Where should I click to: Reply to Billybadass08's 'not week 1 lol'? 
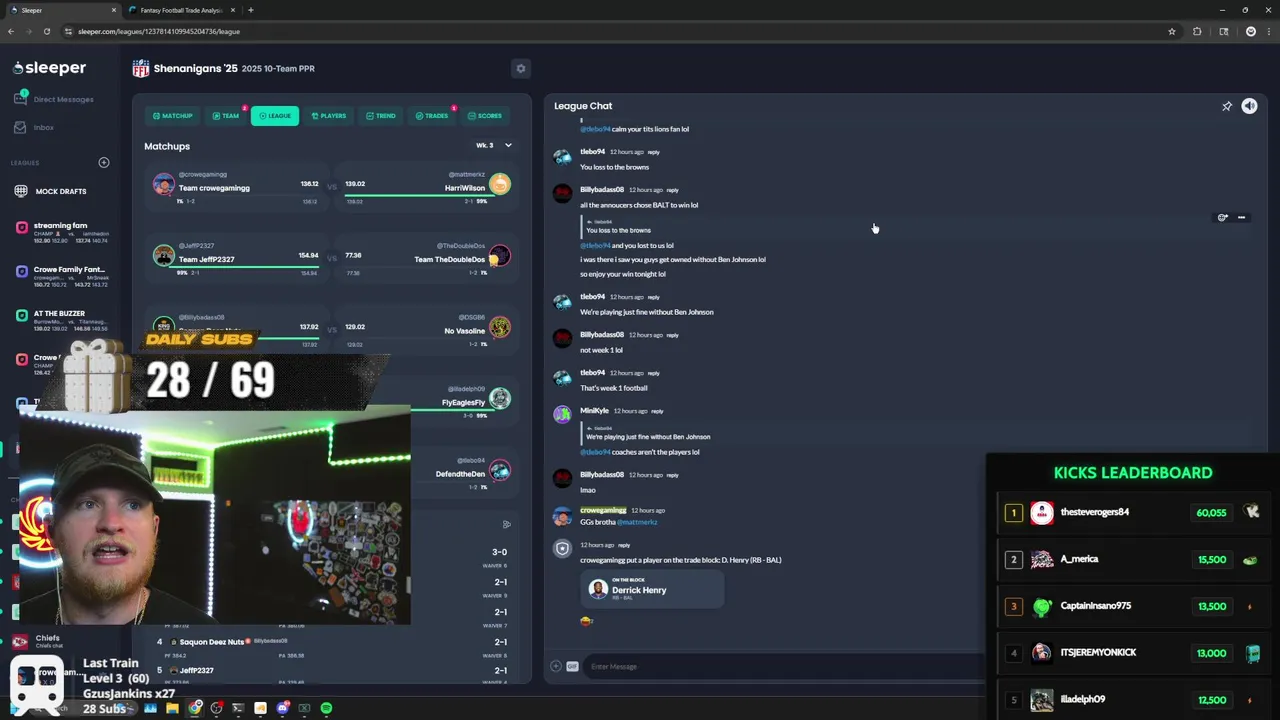click(672, 335)
